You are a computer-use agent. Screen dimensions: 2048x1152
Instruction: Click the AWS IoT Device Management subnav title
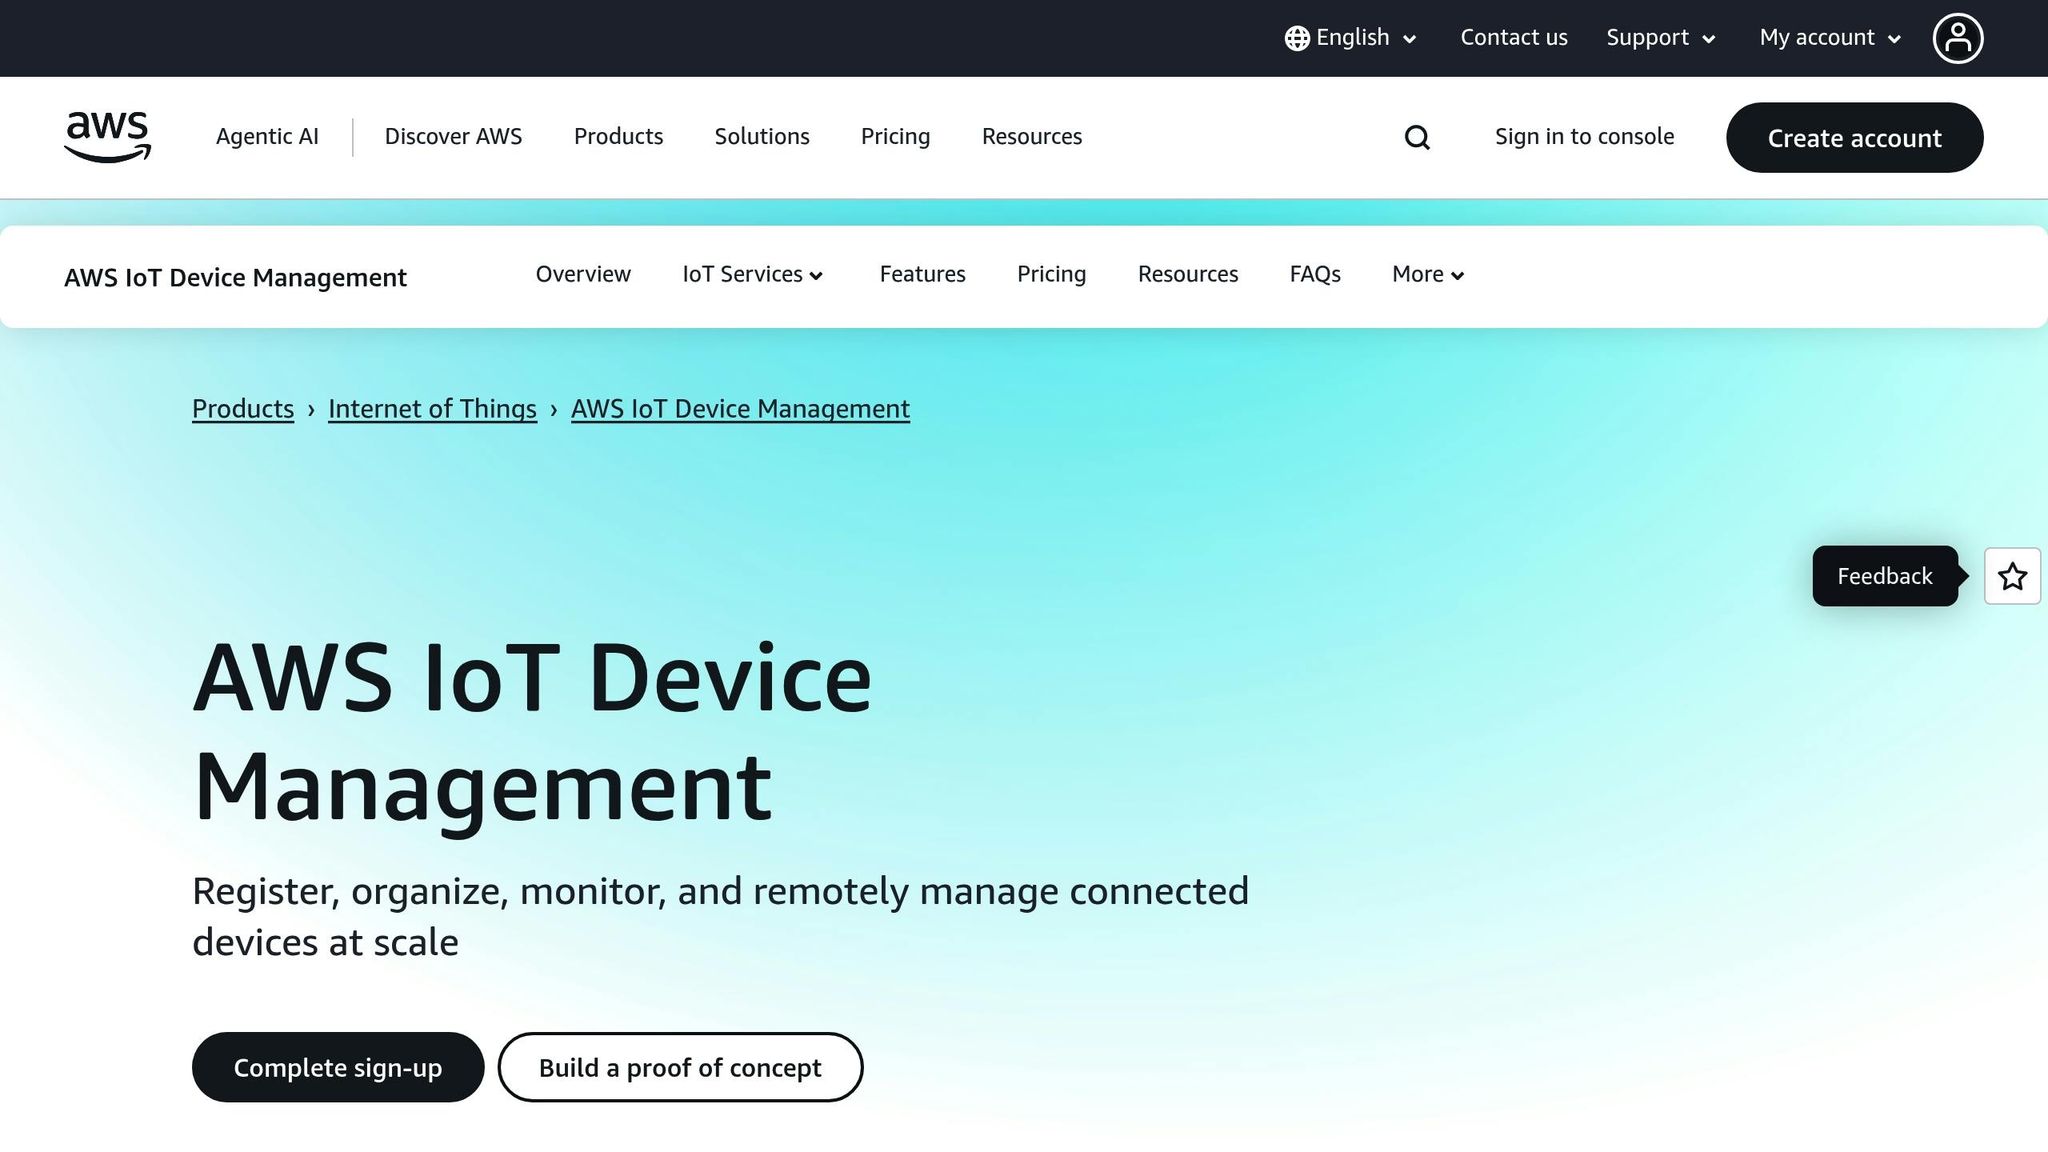235,277
